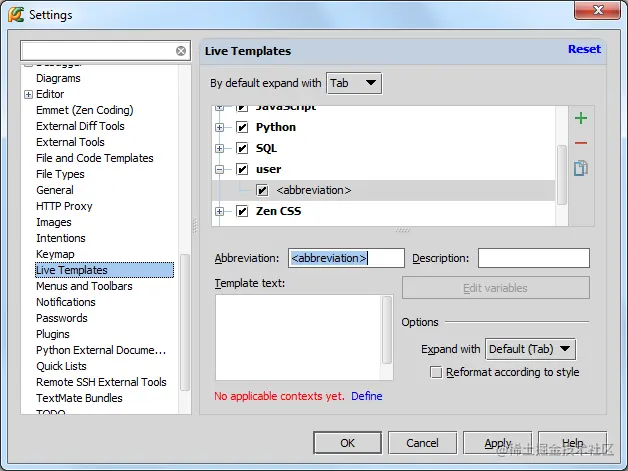Click the templates tree vertical scrollbar
This screenshot has height=471, width=628.
coord(562,175)
